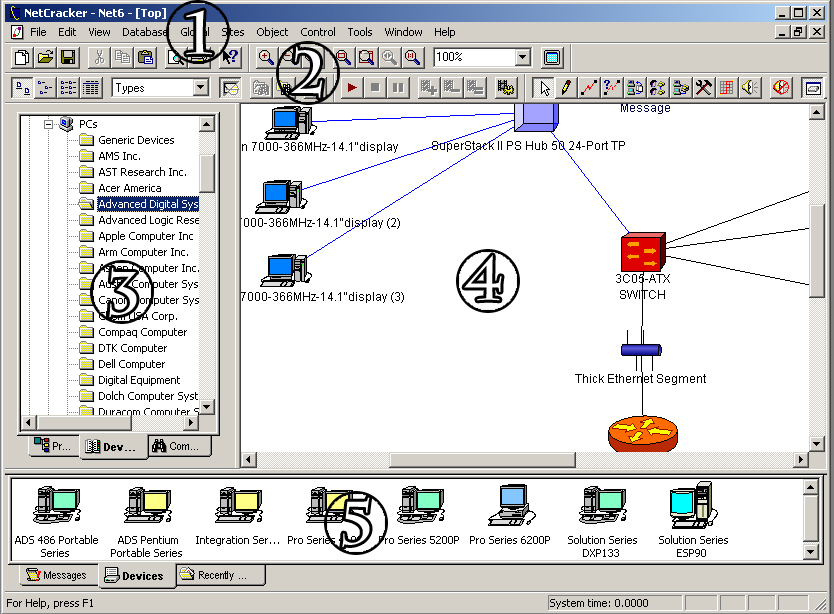Screen dimensions: 834x614
Task: Open the View menu
Action: [99, 32]
